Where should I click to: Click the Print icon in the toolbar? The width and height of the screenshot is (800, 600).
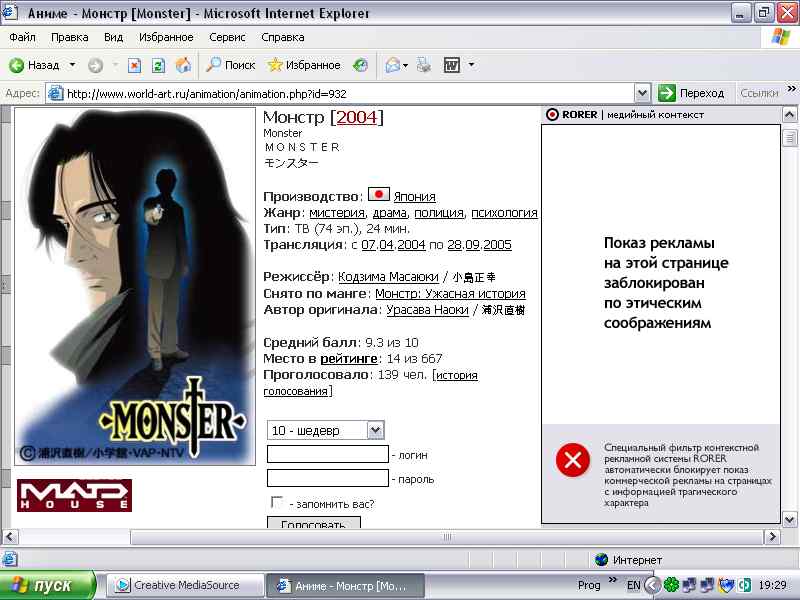423,65
